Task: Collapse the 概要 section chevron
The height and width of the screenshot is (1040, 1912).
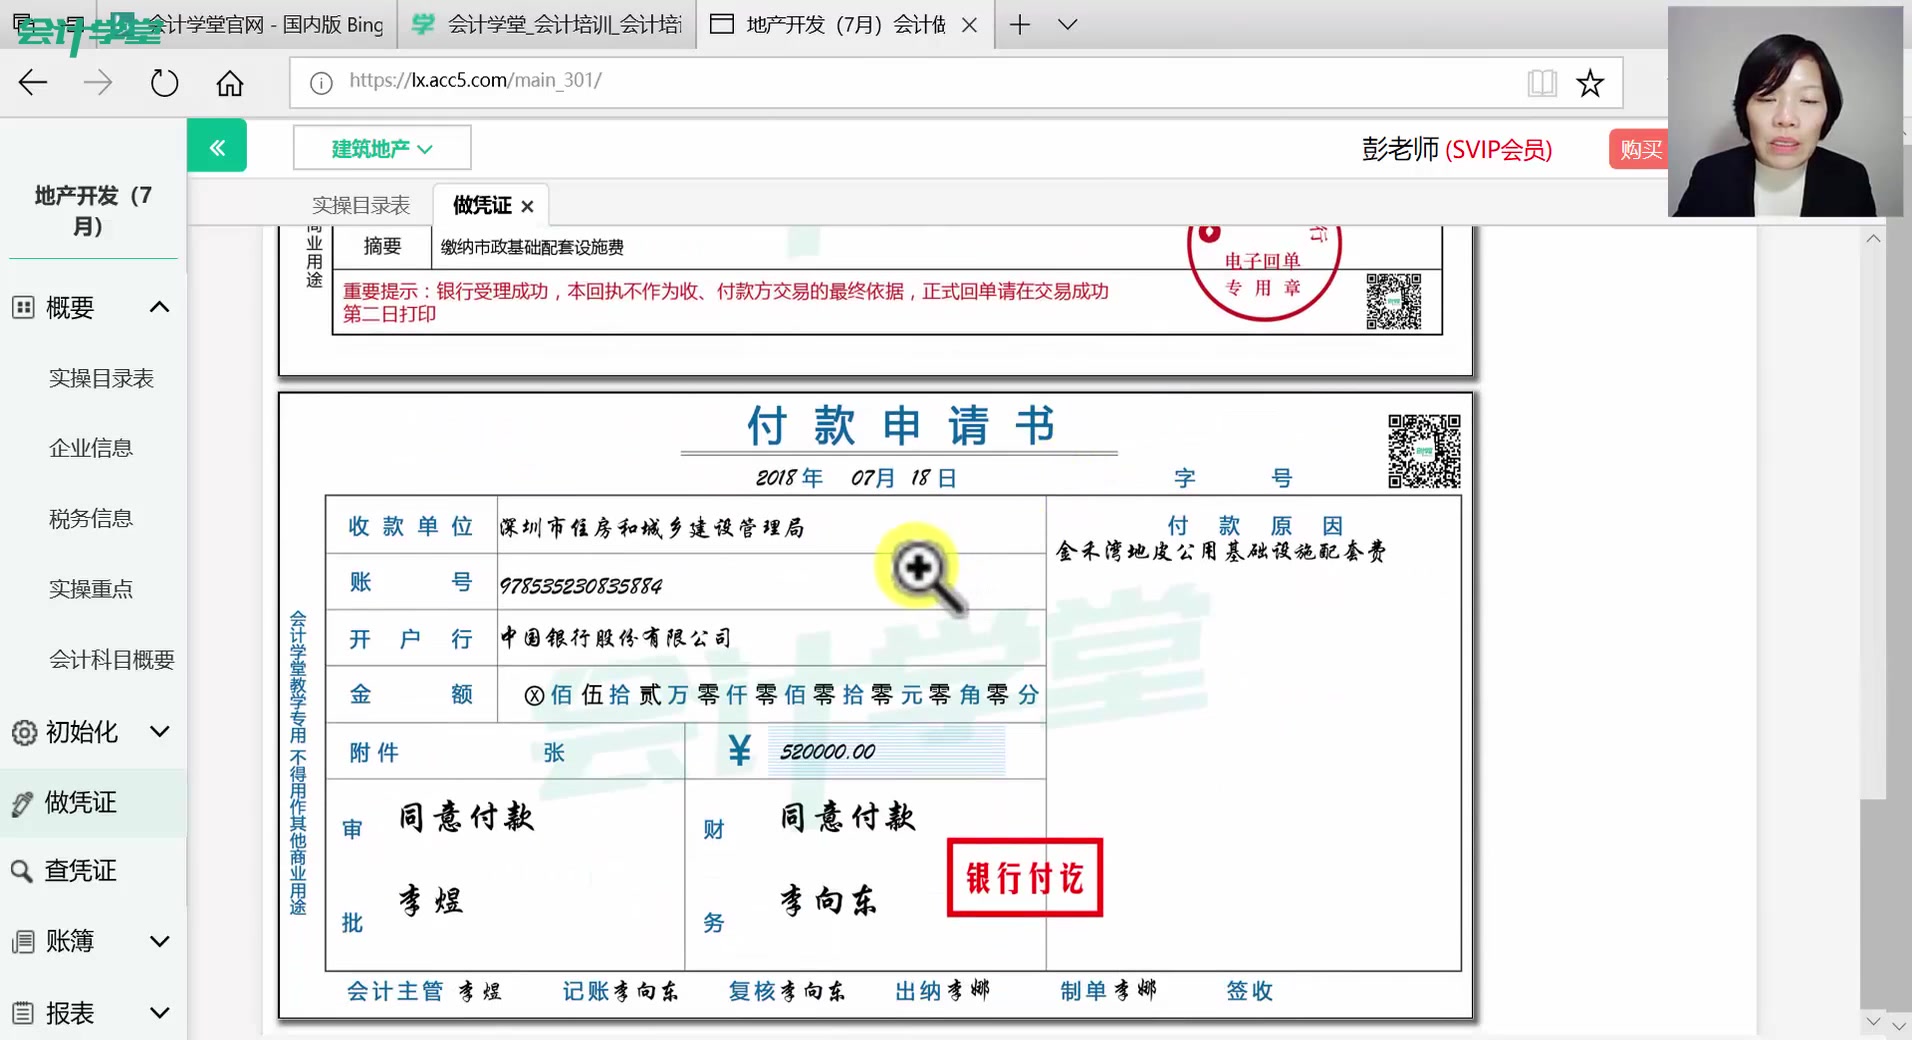Action: [x=159, y=307]
